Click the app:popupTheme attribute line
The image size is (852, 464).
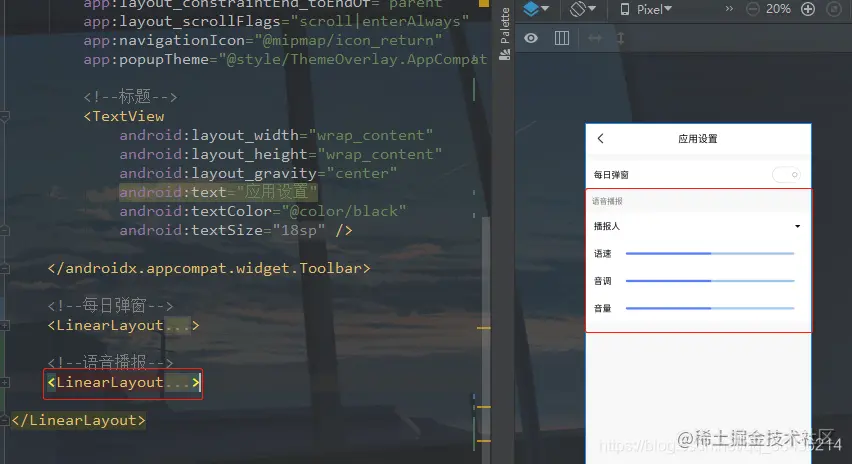(x=285, y=59)
